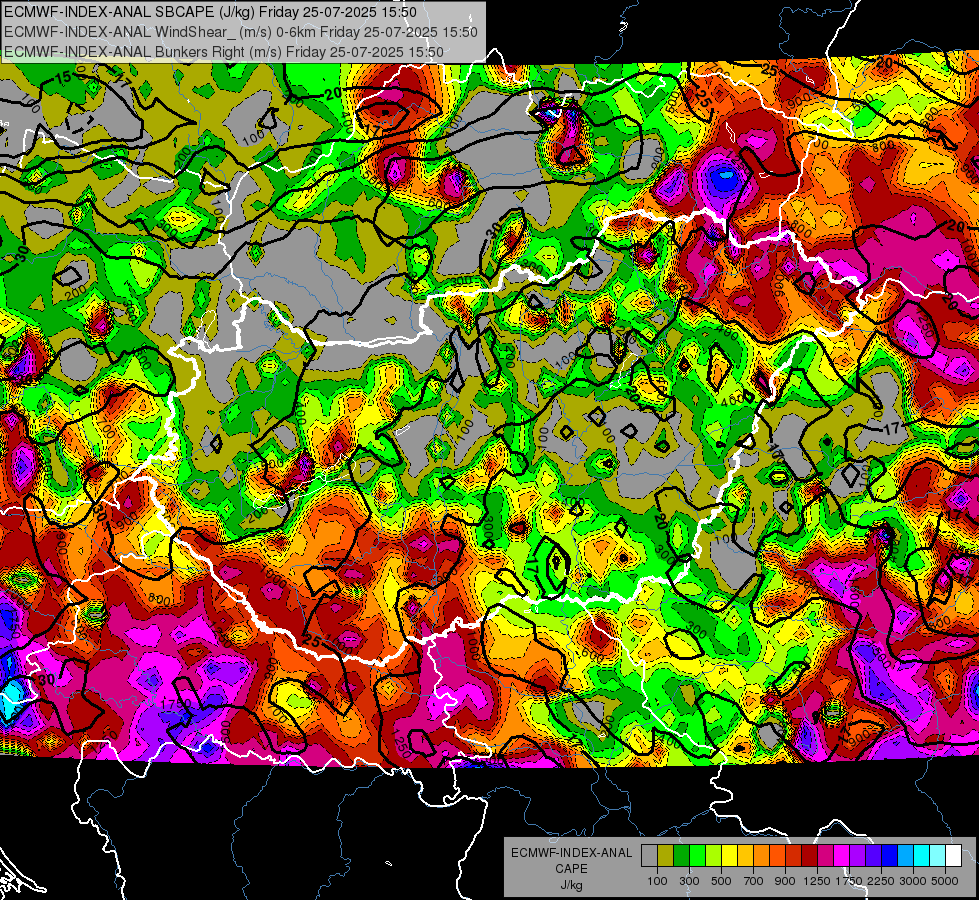Click the 2250 legend value label

click(x=881, y=881)
